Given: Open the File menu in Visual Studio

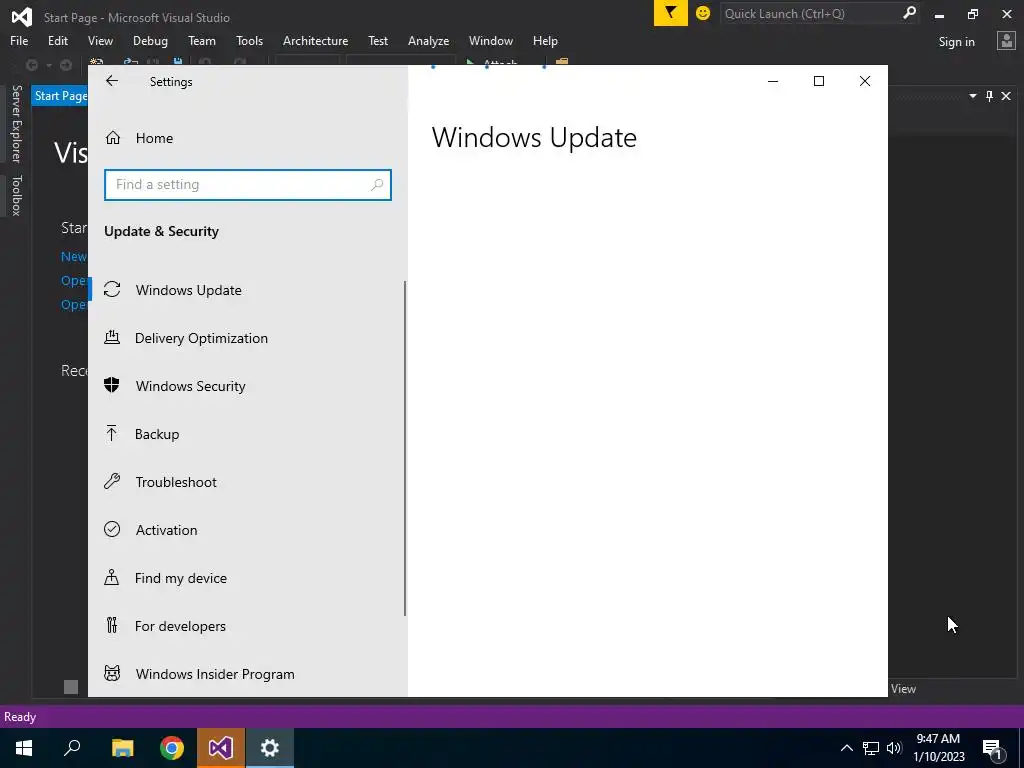Looking at the screenshot, I should coord(19,40).
